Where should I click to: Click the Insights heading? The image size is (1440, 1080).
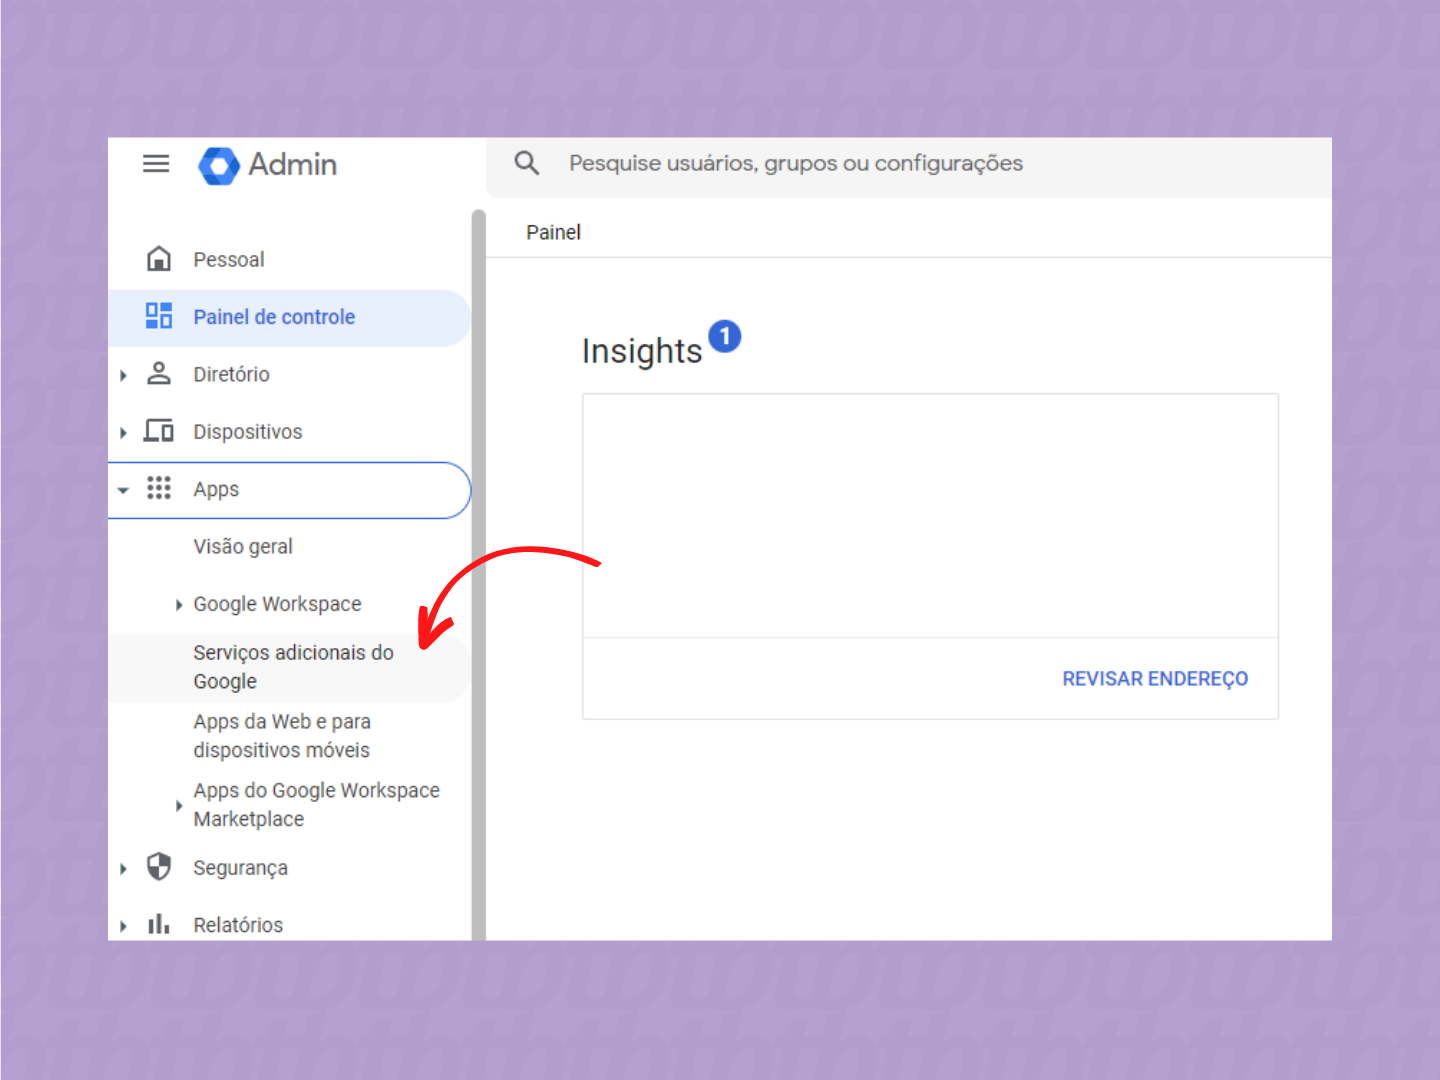[642, 351]
